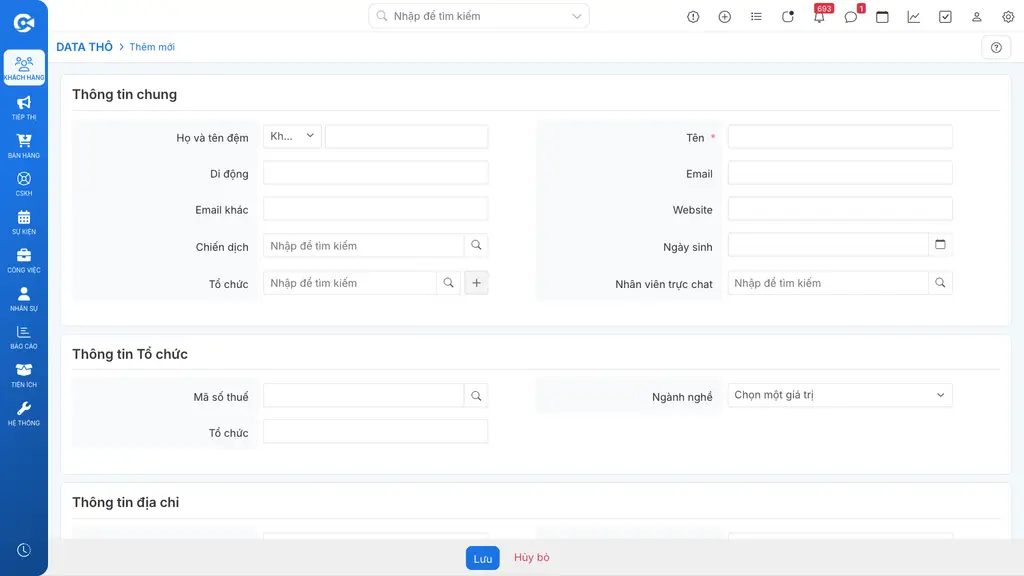Click the Nhân viên trực chat search input
This screenshot has height=576, width=1024.
point(828,283)
